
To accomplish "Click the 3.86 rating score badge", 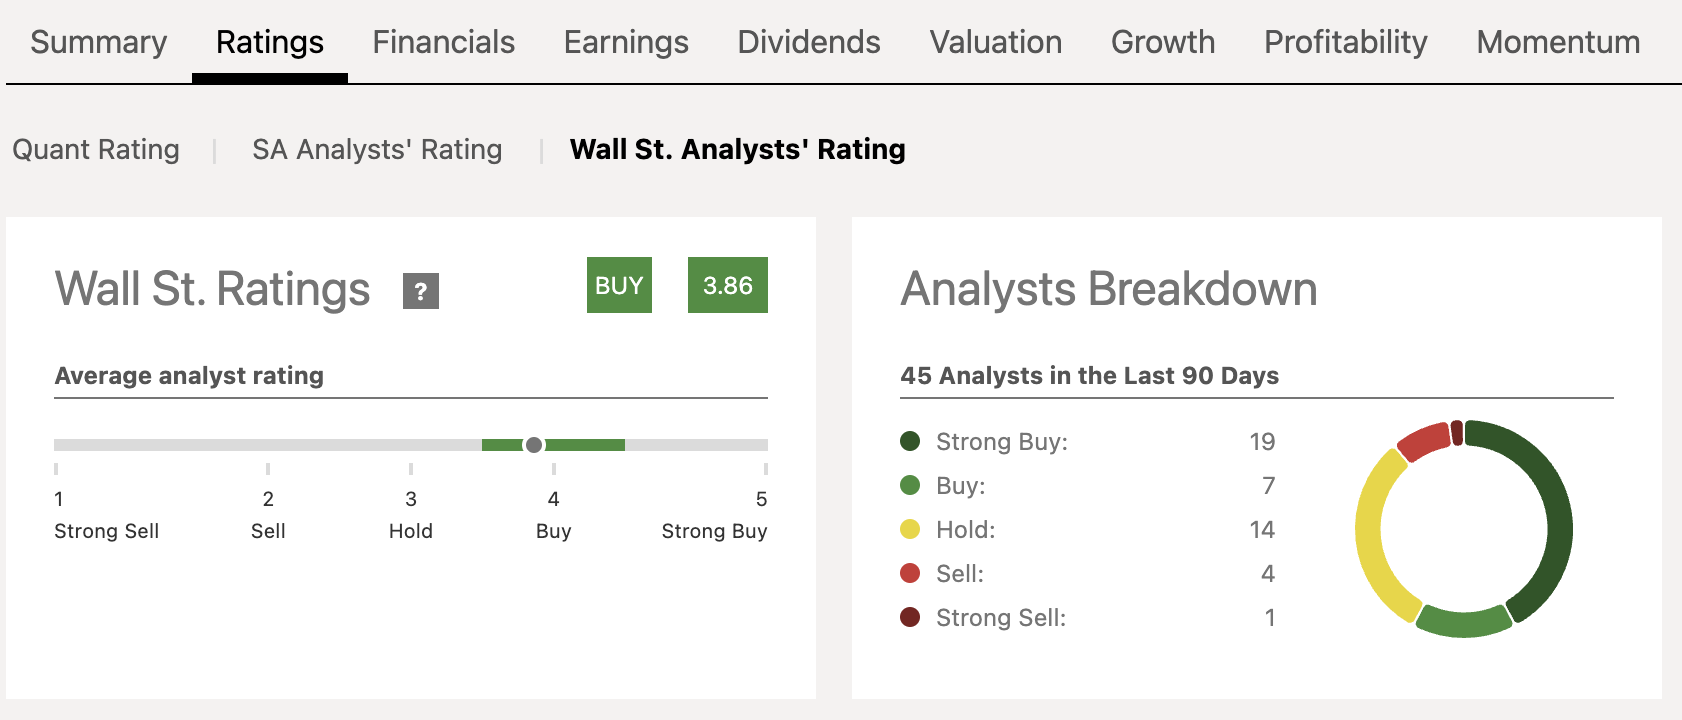I will [x=728, y=285].
